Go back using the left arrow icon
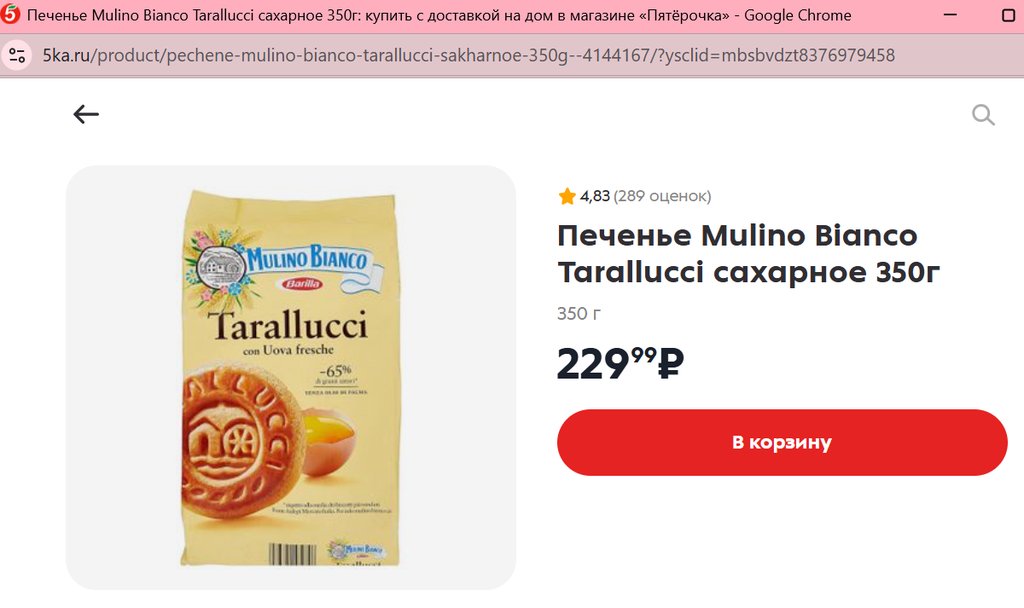Viewport: 1024px width, 608px height. click(x=86, y=114)
